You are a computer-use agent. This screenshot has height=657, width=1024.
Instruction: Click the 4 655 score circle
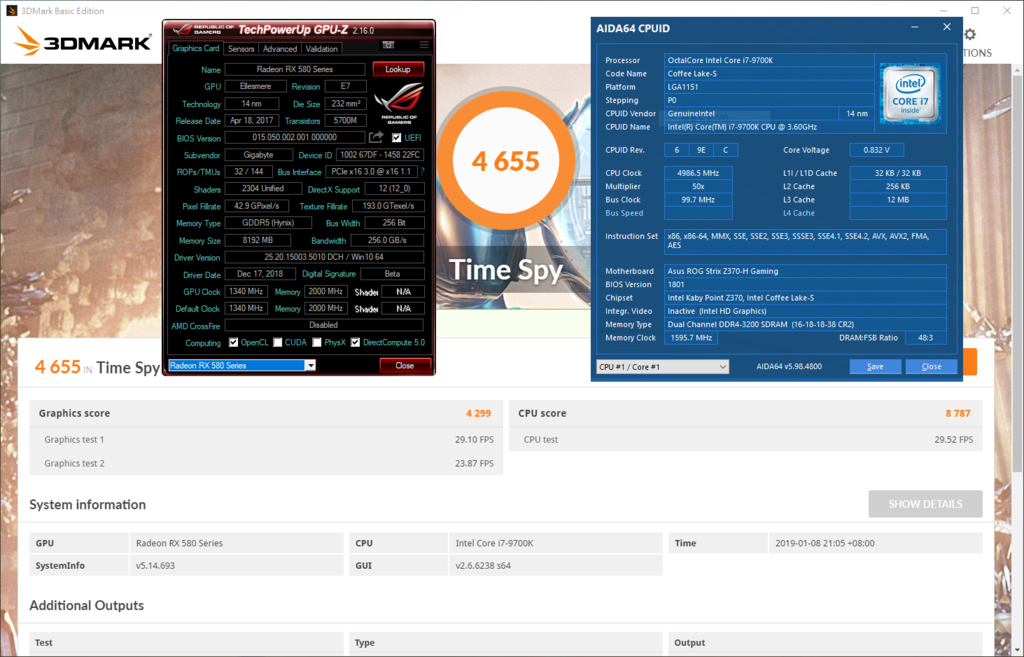506,161
